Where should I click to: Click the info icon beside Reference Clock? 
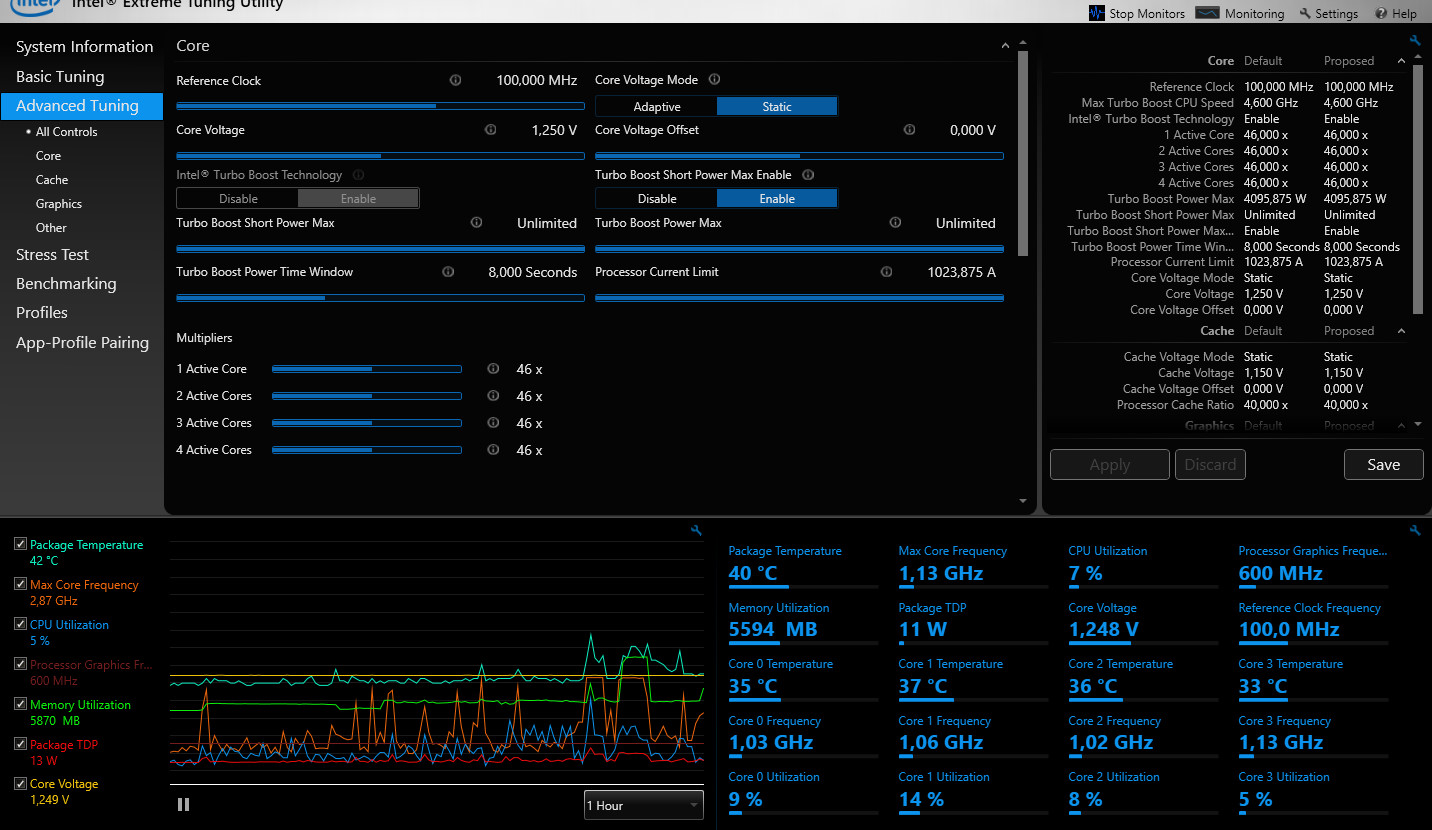coord(455,80)
